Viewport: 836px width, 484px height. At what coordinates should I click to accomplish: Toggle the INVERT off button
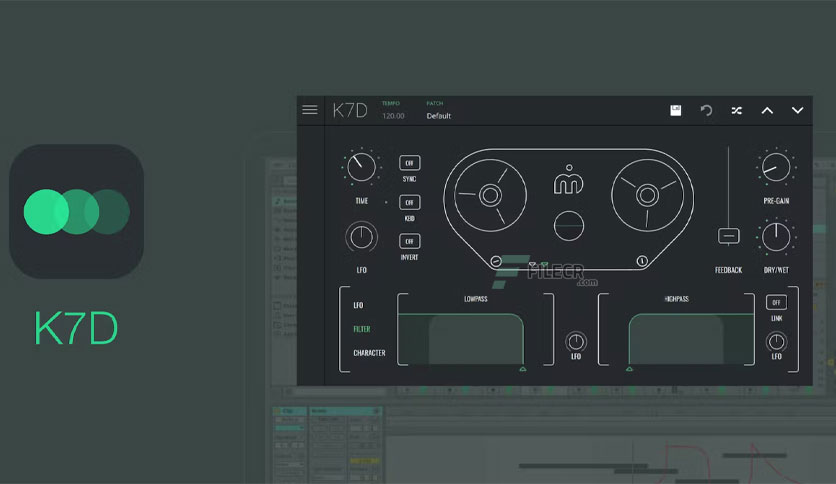pyautogui.click(x=409, y=241)
